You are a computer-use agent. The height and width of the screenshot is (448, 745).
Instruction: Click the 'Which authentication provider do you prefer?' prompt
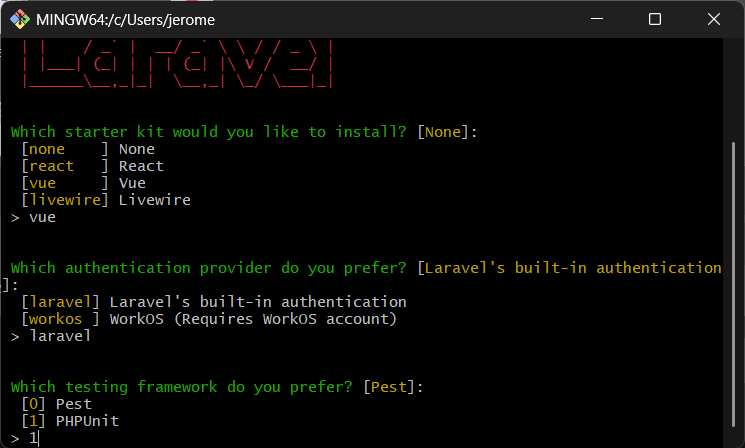[209, 268]
